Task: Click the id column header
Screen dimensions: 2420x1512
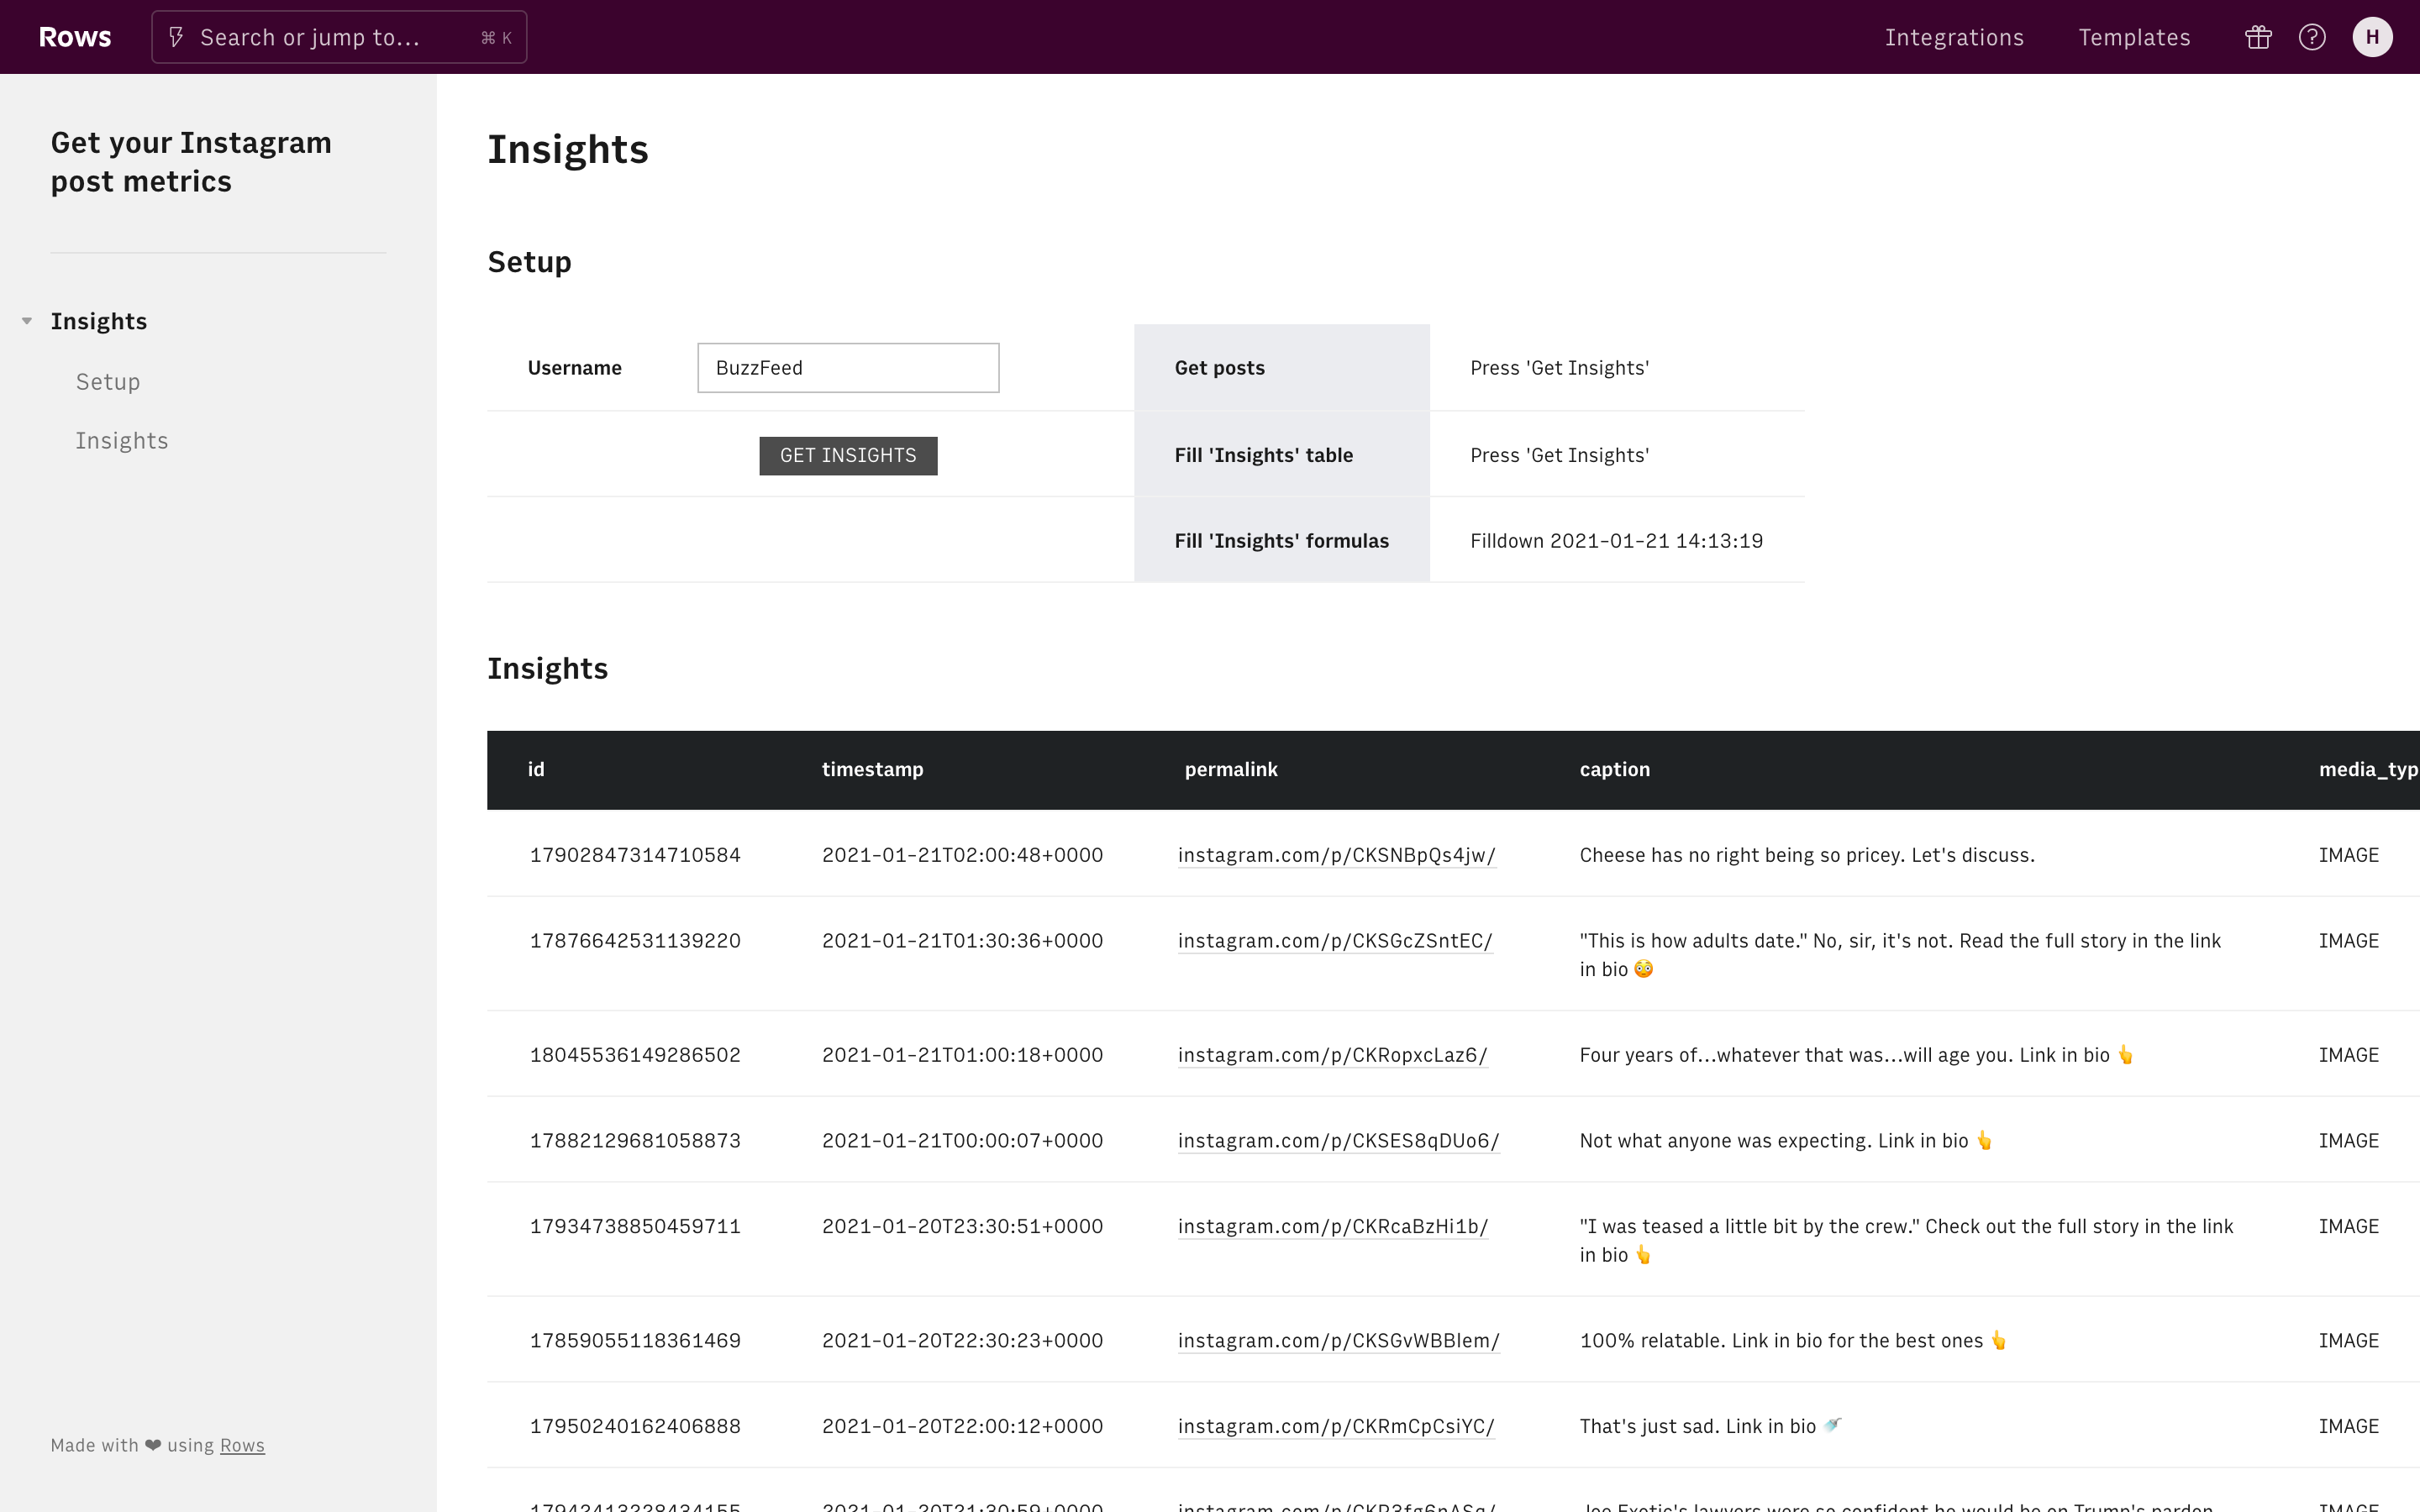Action: 536,769
